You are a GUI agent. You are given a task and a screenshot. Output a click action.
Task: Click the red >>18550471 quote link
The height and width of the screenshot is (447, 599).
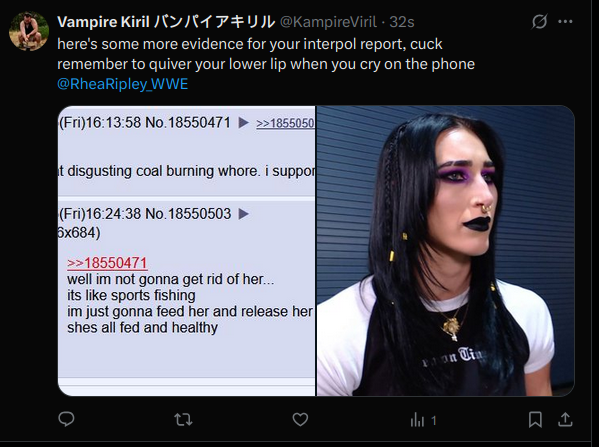click(107, 263)
